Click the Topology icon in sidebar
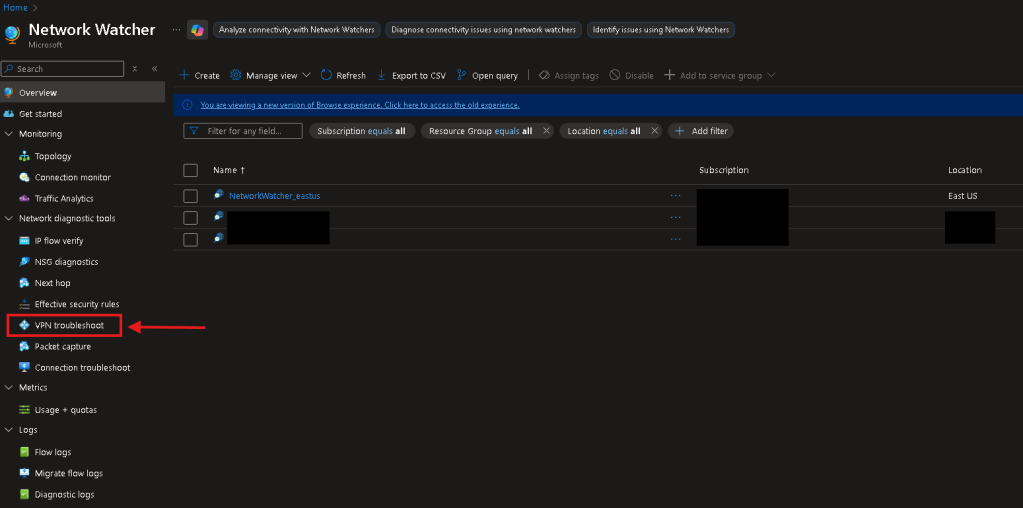Screen dimensions: 1023x508 [x=25, y=156]
